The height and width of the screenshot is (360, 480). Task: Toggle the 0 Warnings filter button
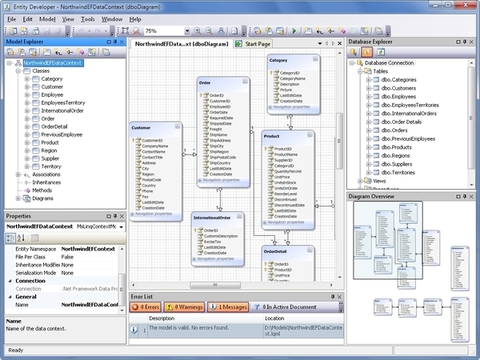[x=184, y=307]
